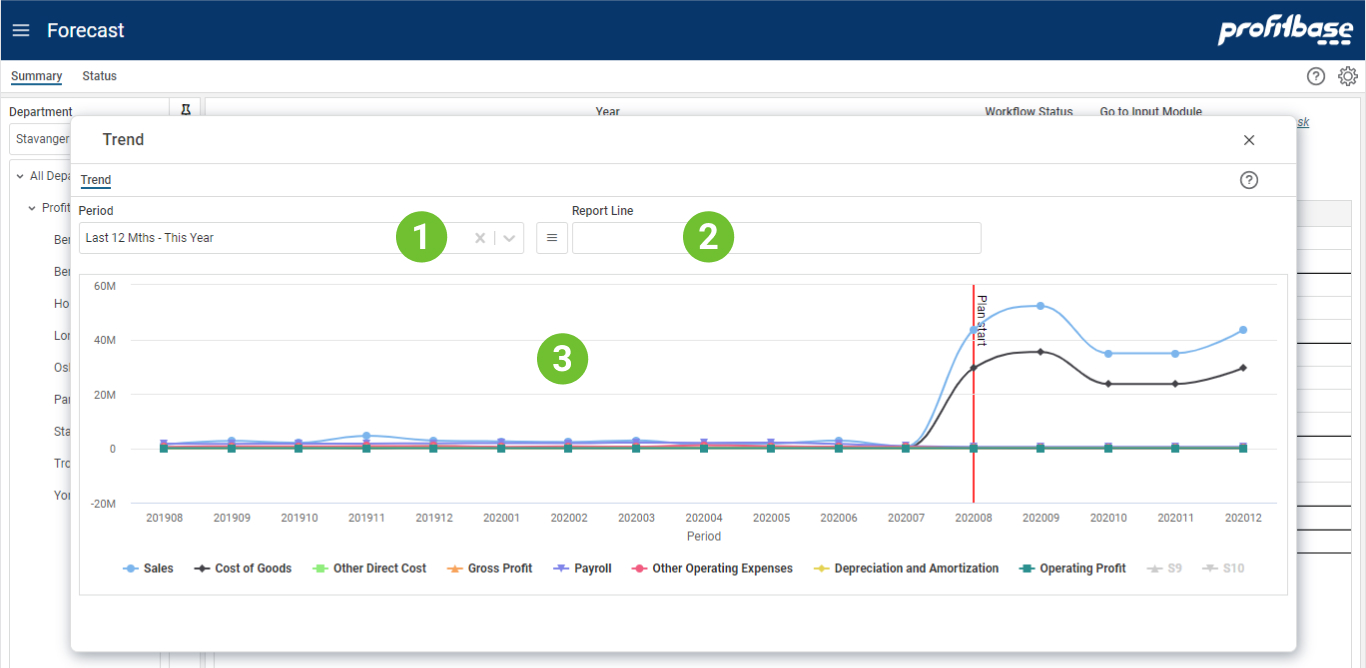1366x668 pixels.
Task: Open the Period dropdown
Action: (x=509, y=237)
